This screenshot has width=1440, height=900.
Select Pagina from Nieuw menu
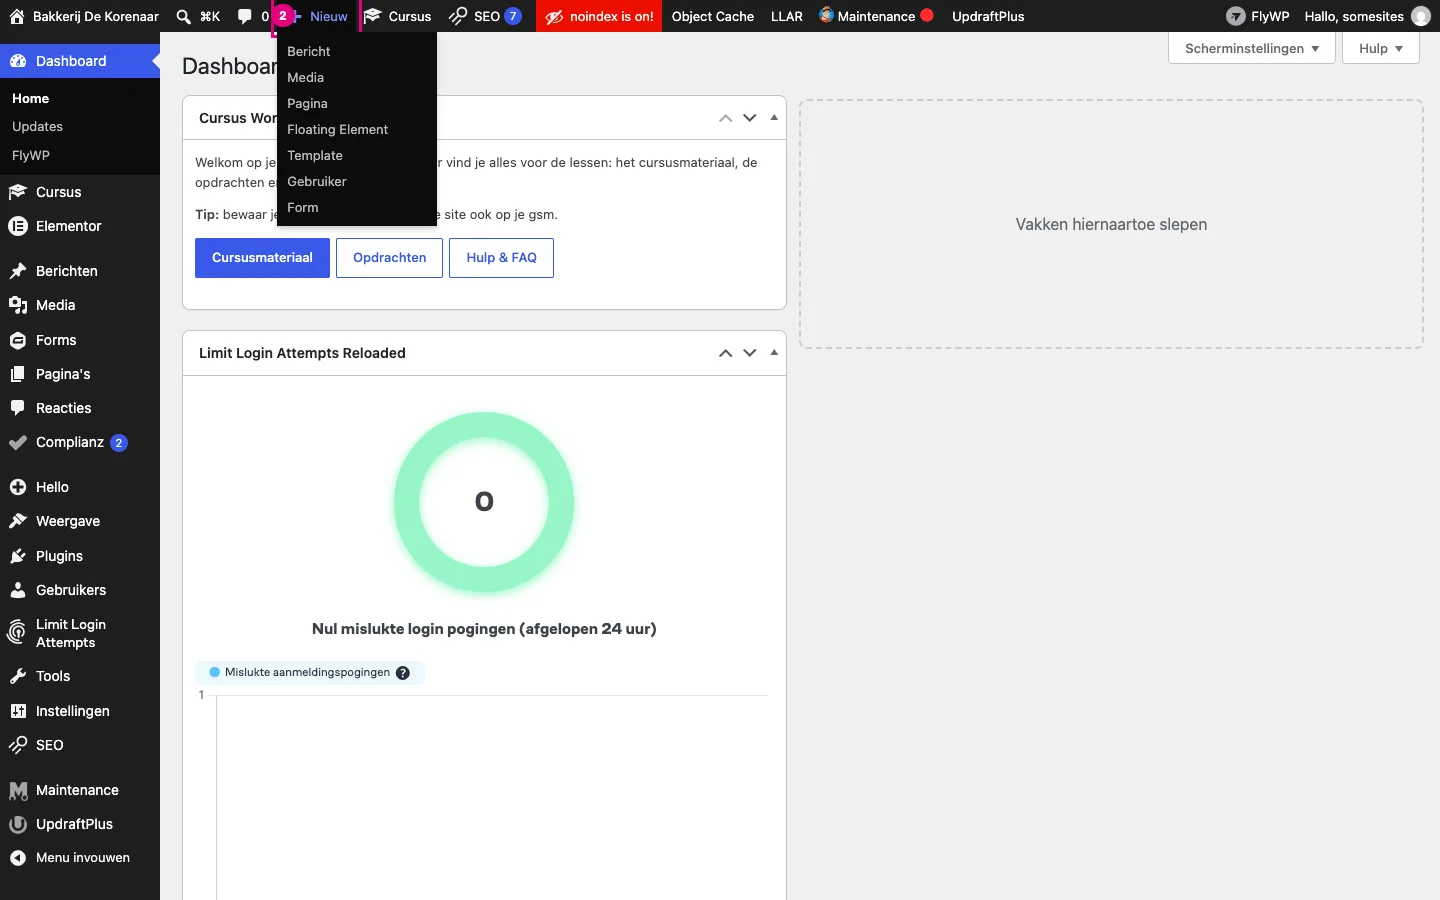[357, 103]
